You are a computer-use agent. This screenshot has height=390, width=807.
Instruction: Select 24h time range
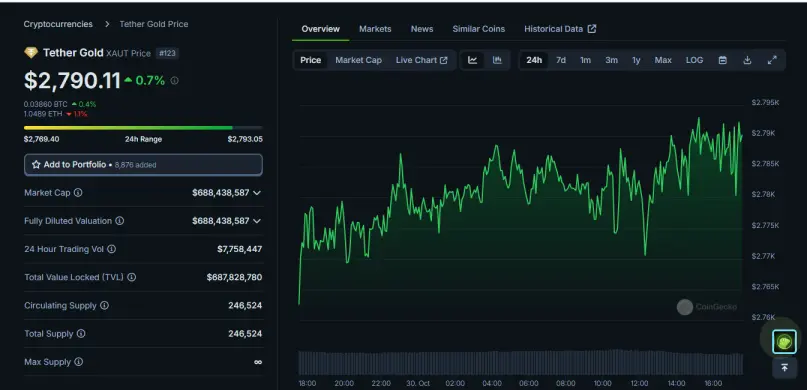click(x=534, y=60)
